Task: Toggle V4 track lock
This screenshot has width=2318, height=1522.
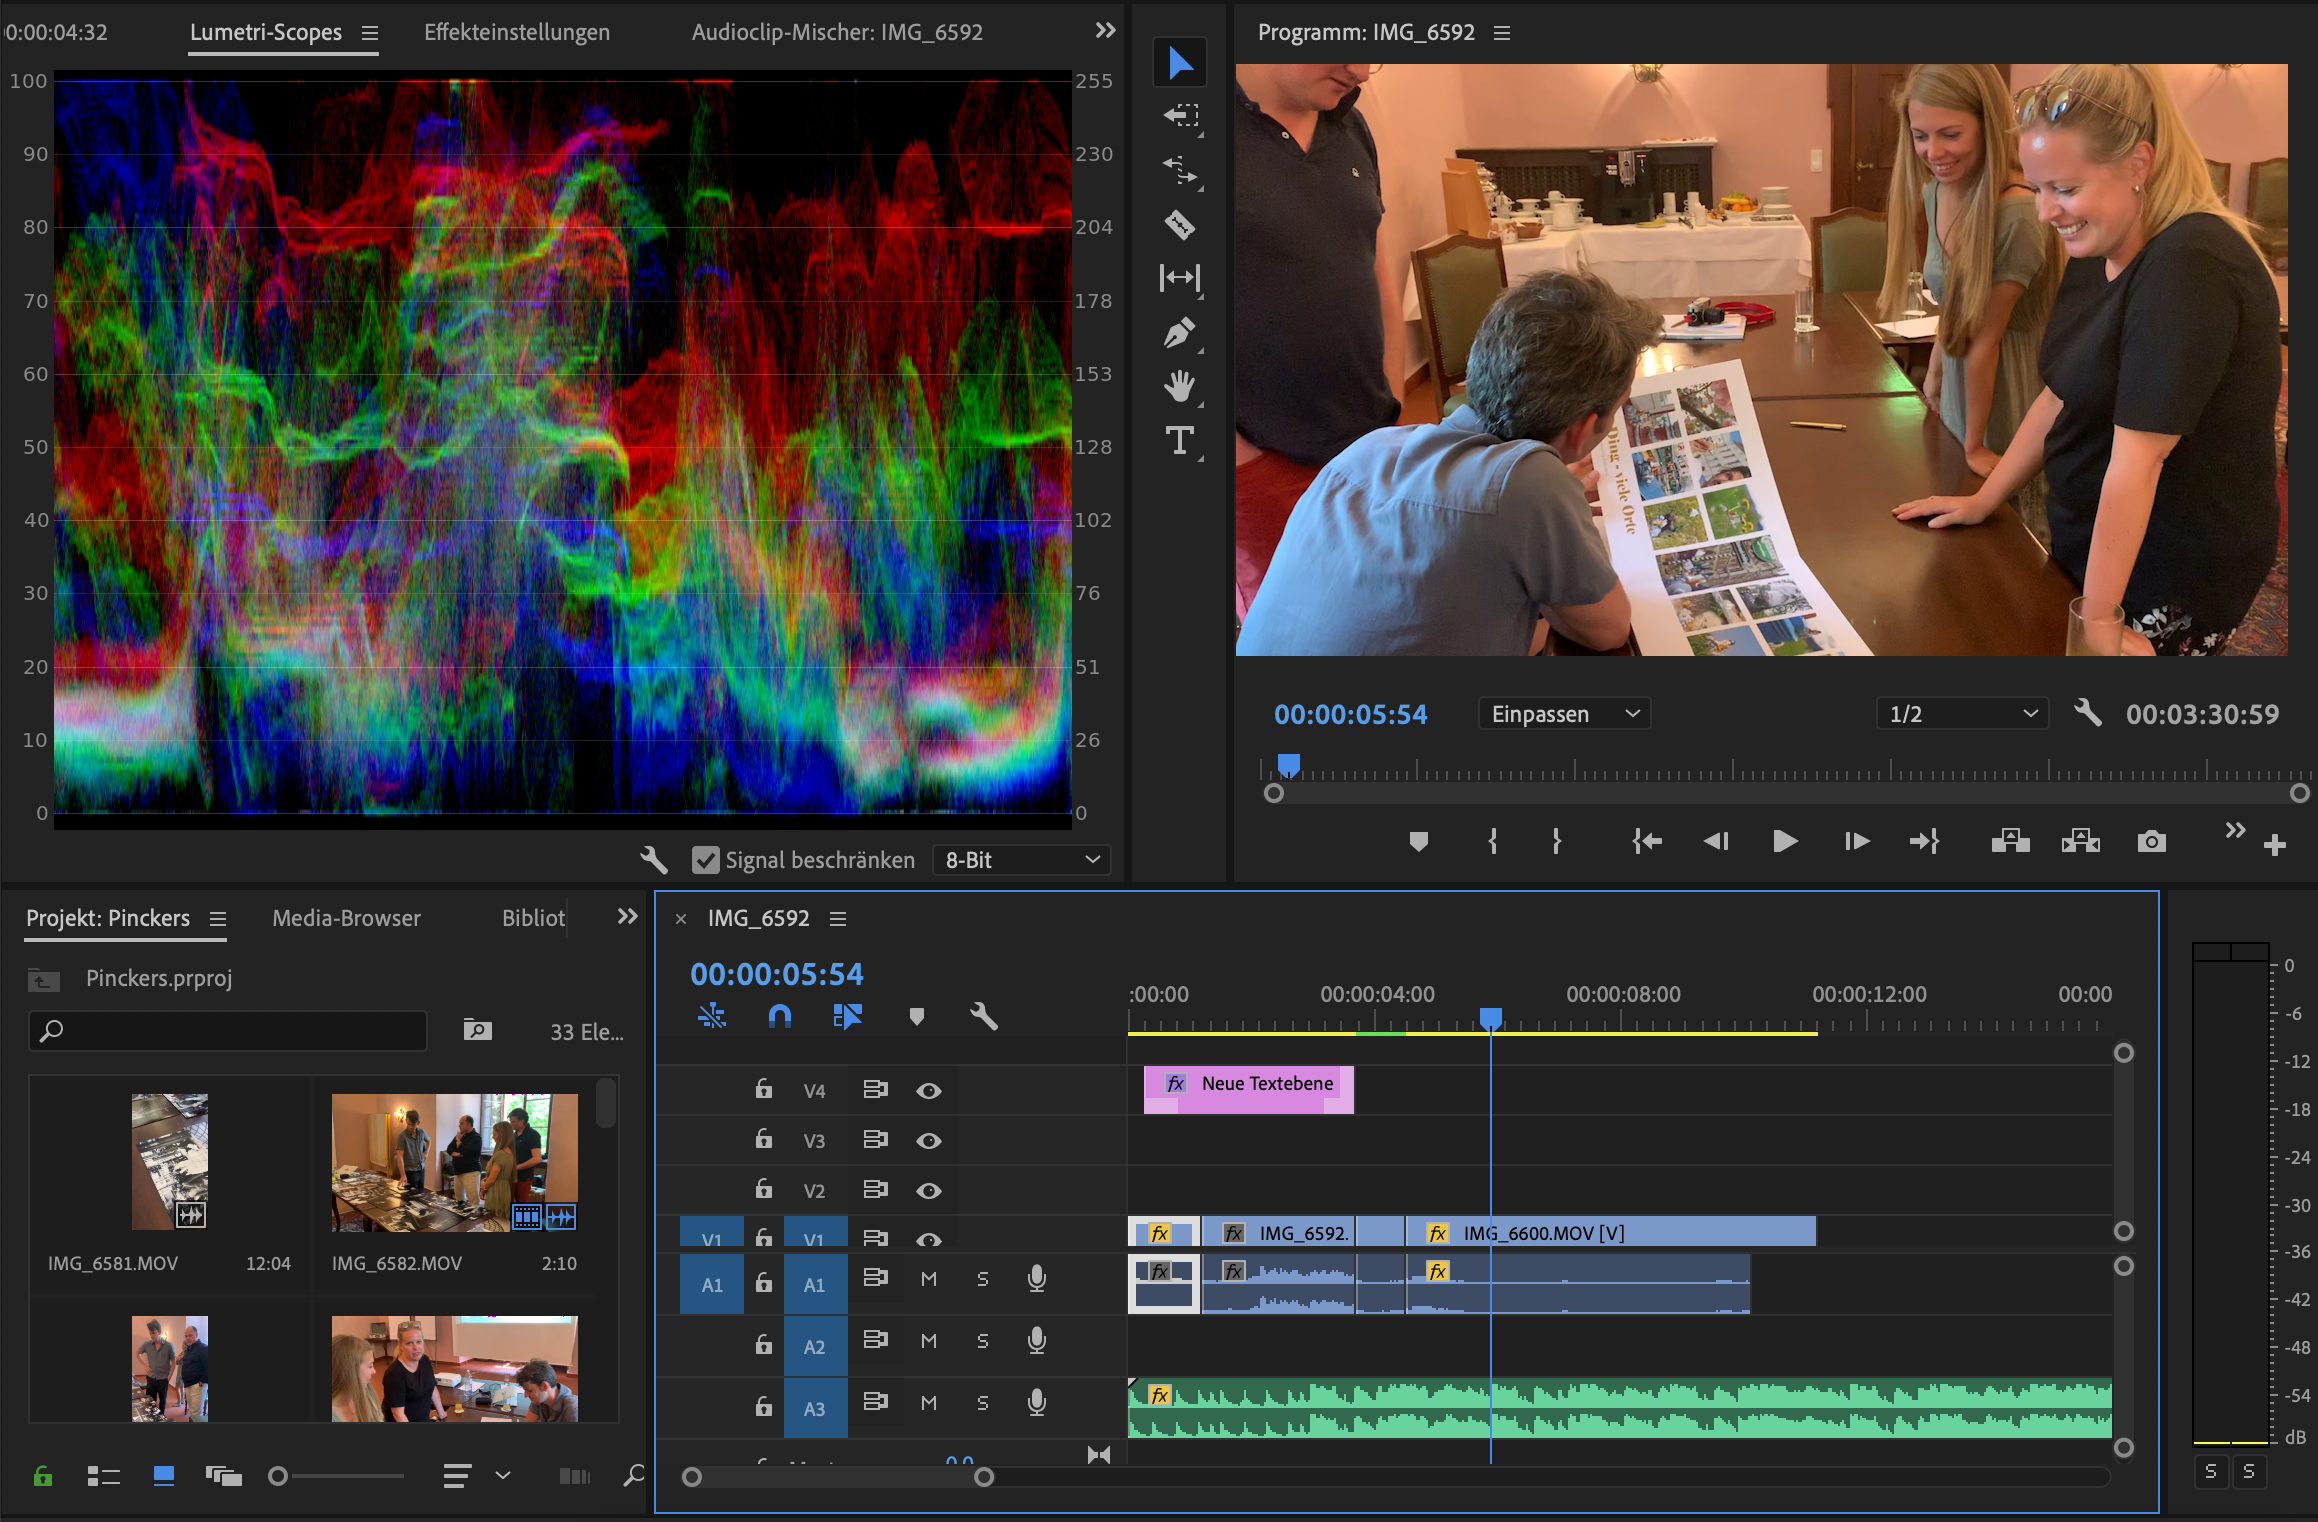Action: click(x=764, y=1089)
